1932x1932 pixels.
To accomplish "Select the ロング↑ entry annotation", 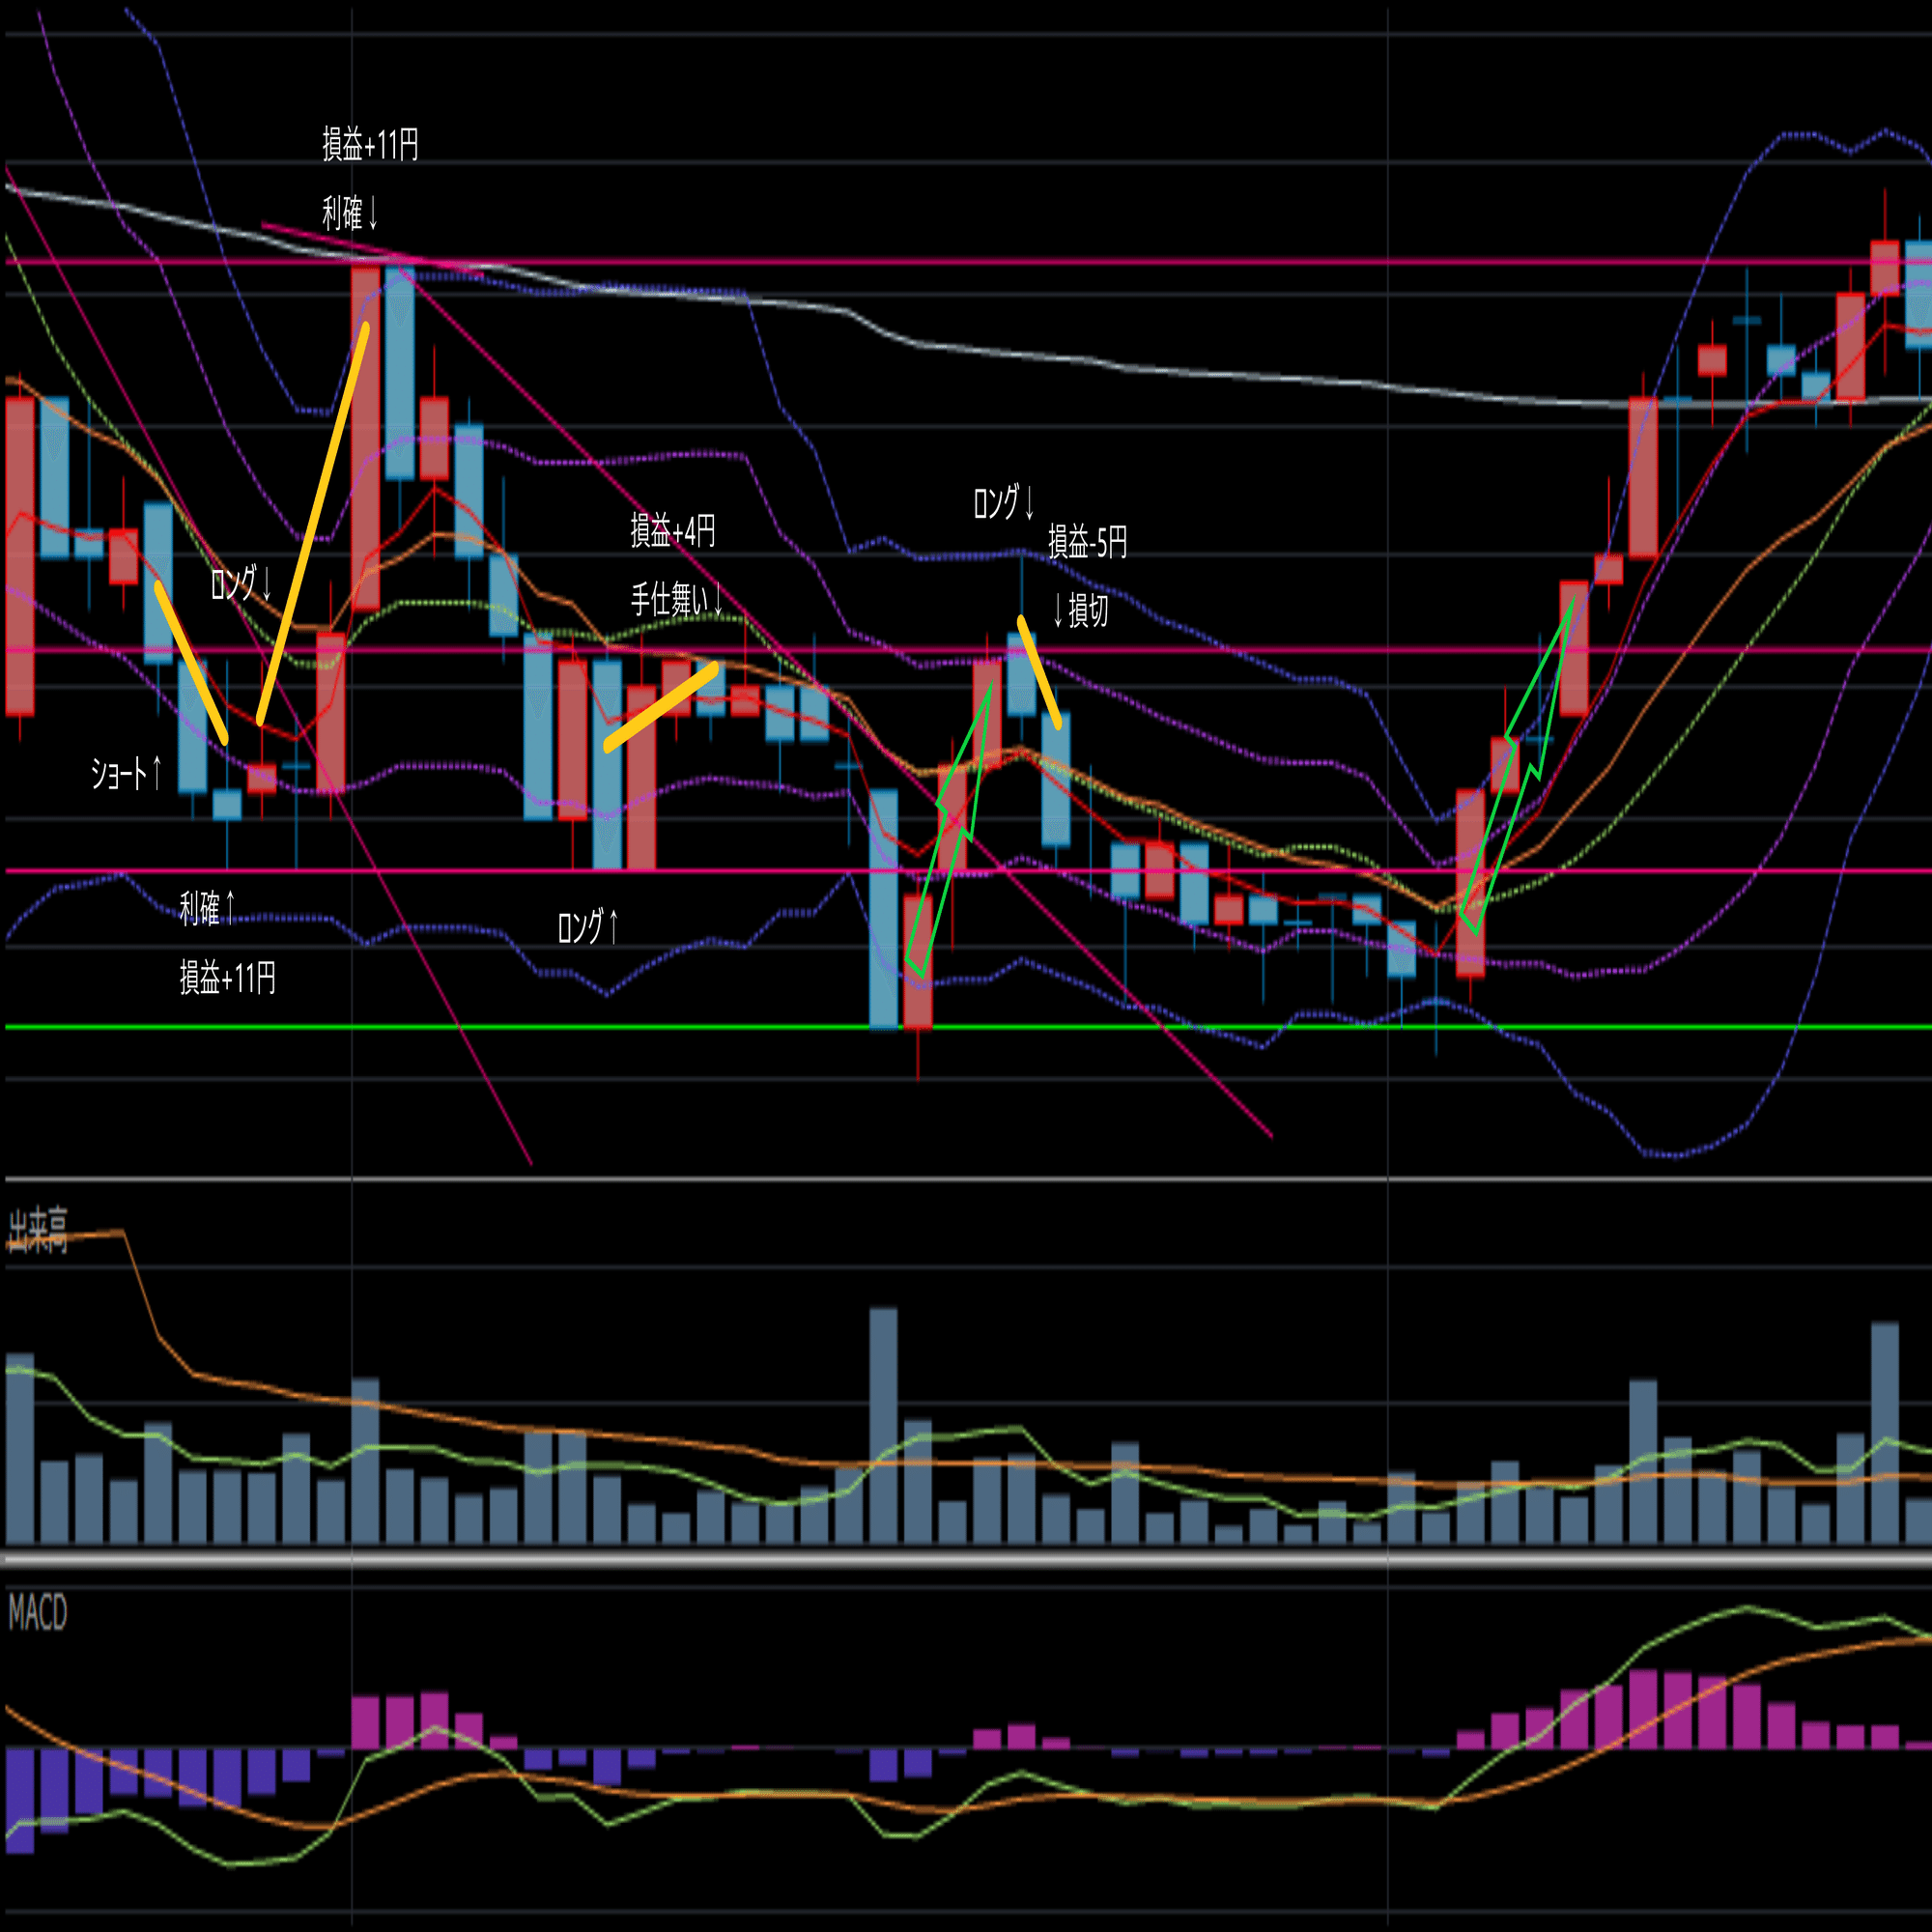I will pos(588,927).
